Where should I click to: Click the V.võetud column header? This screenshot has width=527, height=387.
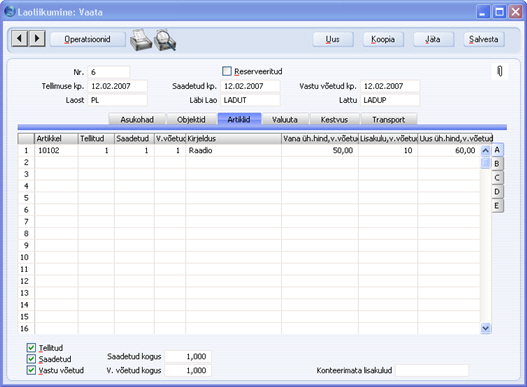[170, 139]
